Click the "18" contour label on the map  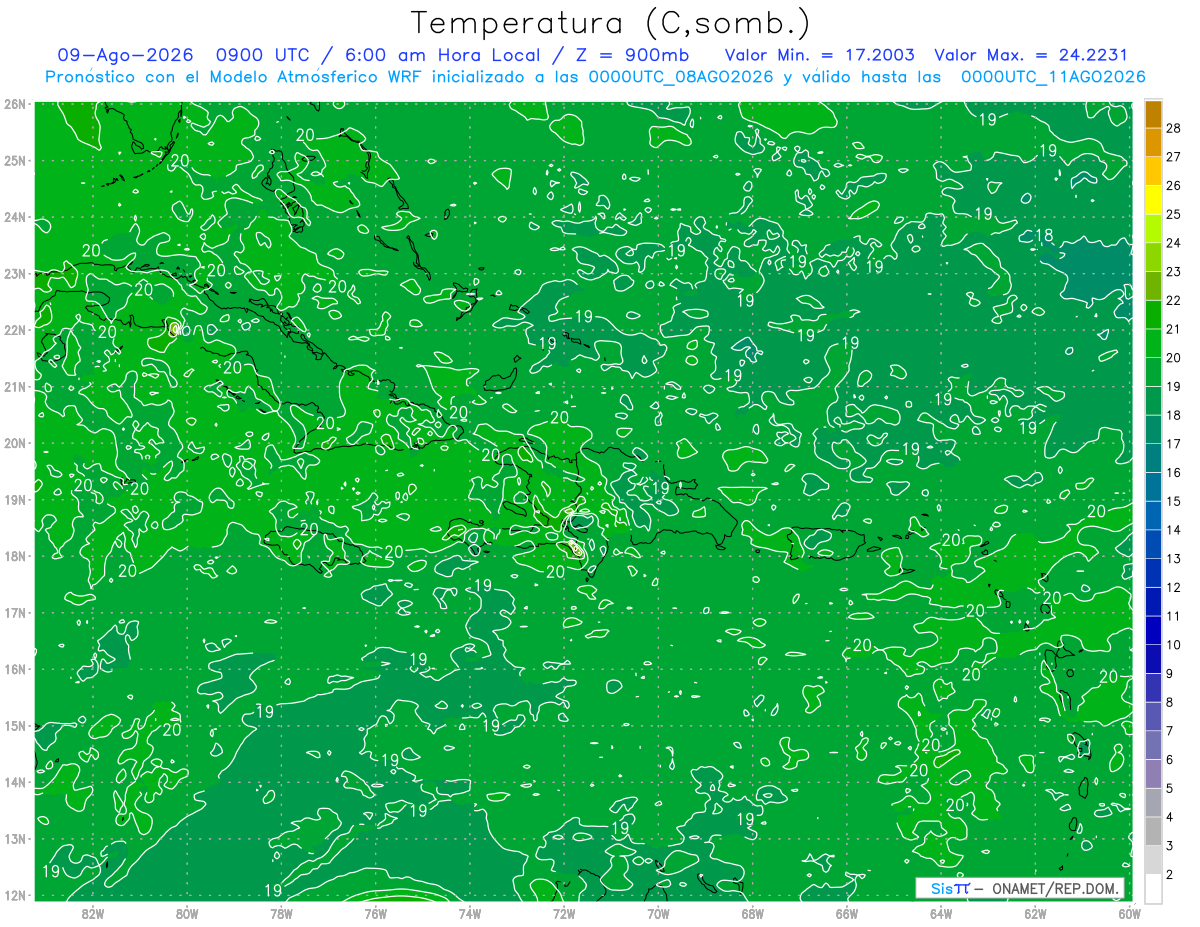point(1044,236)
